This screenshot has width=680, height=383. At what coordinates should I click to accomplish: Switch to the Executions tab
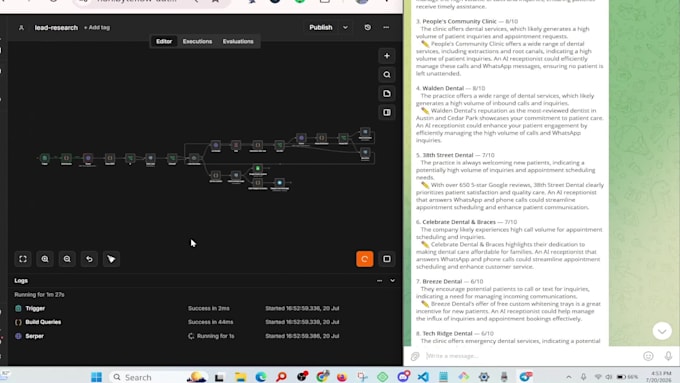click(x=197, y=41)
